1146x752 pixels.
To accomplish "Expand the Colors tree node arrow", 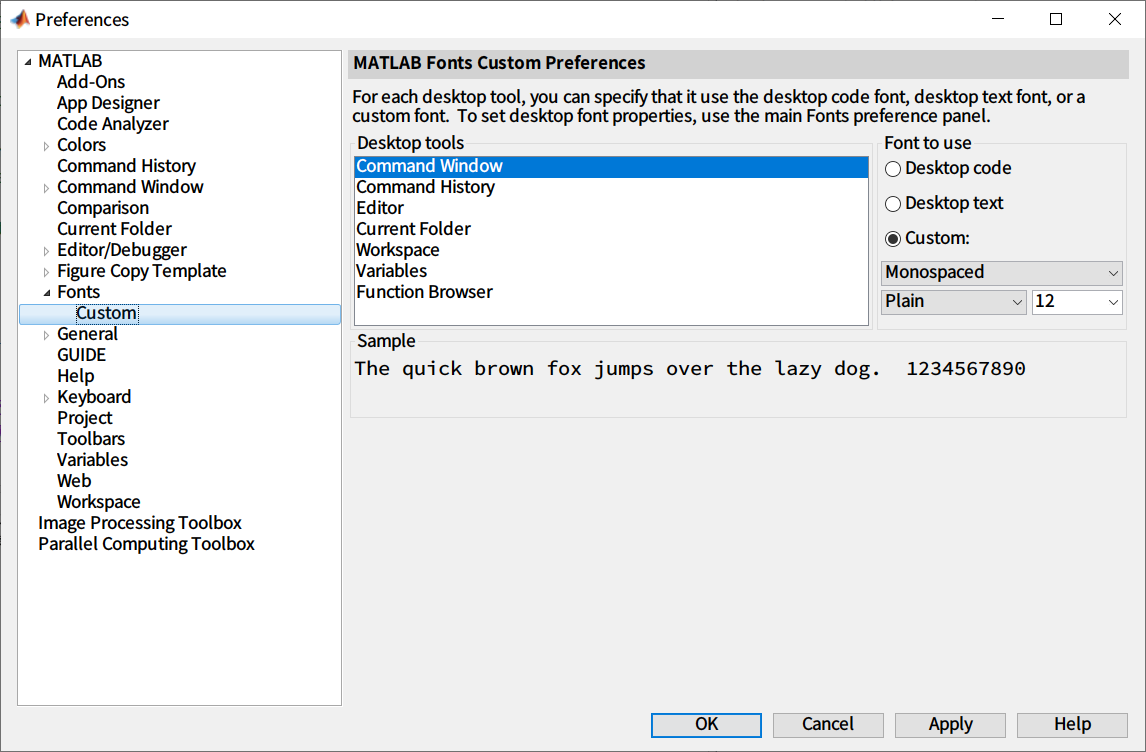I will 46,146.
